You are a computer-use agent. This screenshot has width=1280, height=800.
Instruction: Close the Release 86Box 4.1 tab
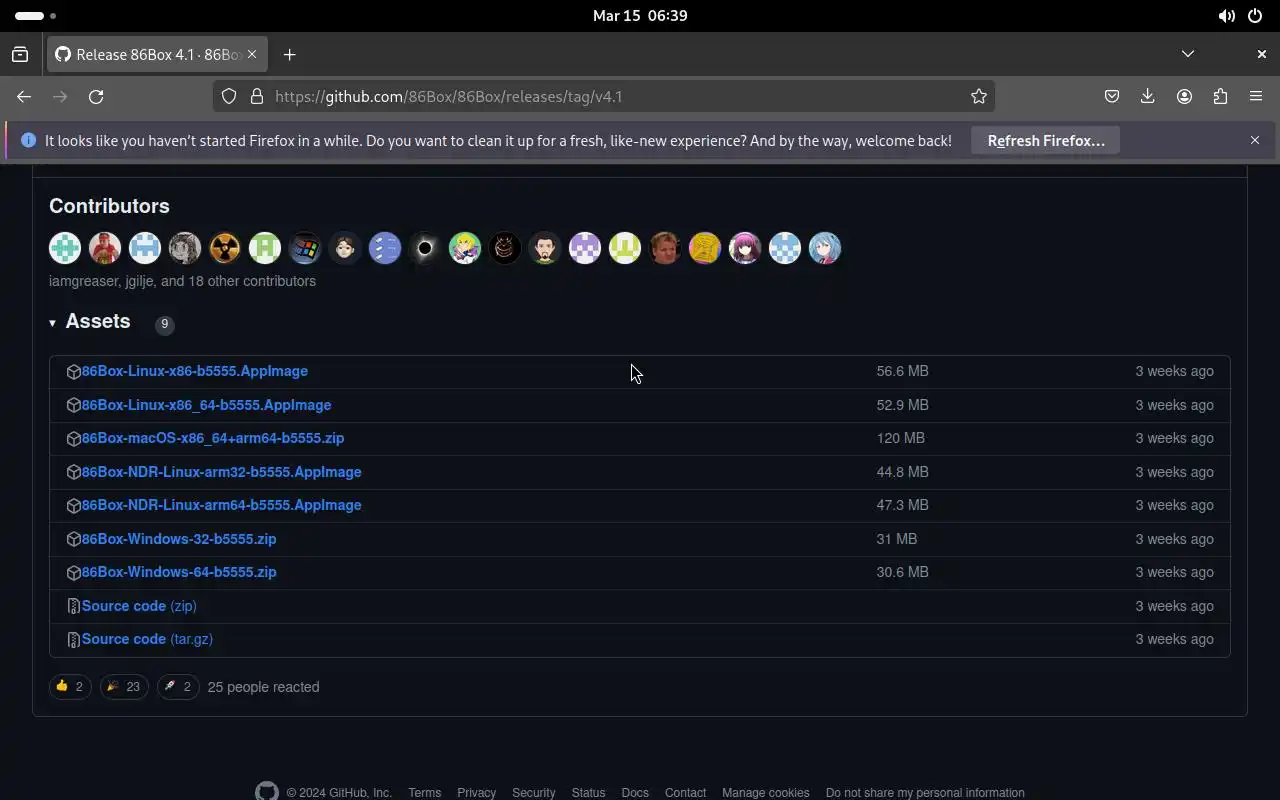(252, 54)
